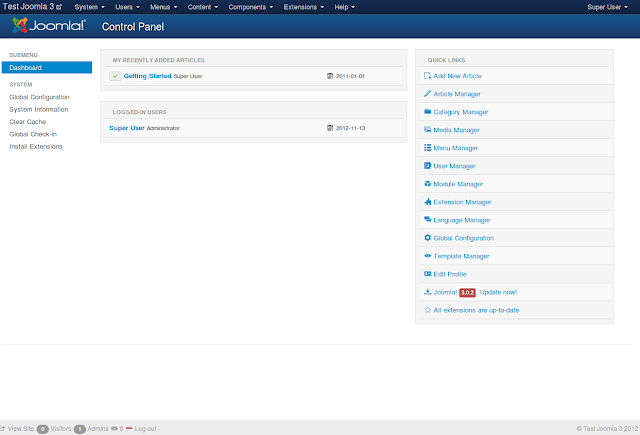The height and width of the screenshot is (435, 640).
Task: Click the Super User logged-in user link
Action: point(127,128)
